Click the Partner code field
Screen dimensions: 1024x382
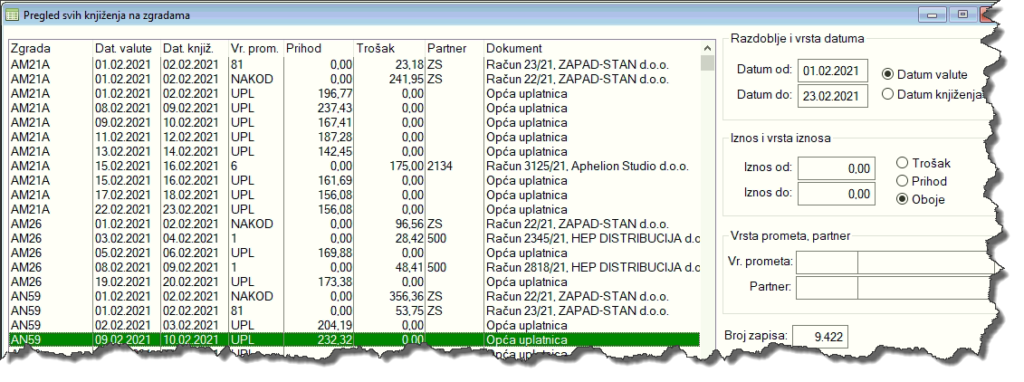pyautogui.click(x=827, y=287)
